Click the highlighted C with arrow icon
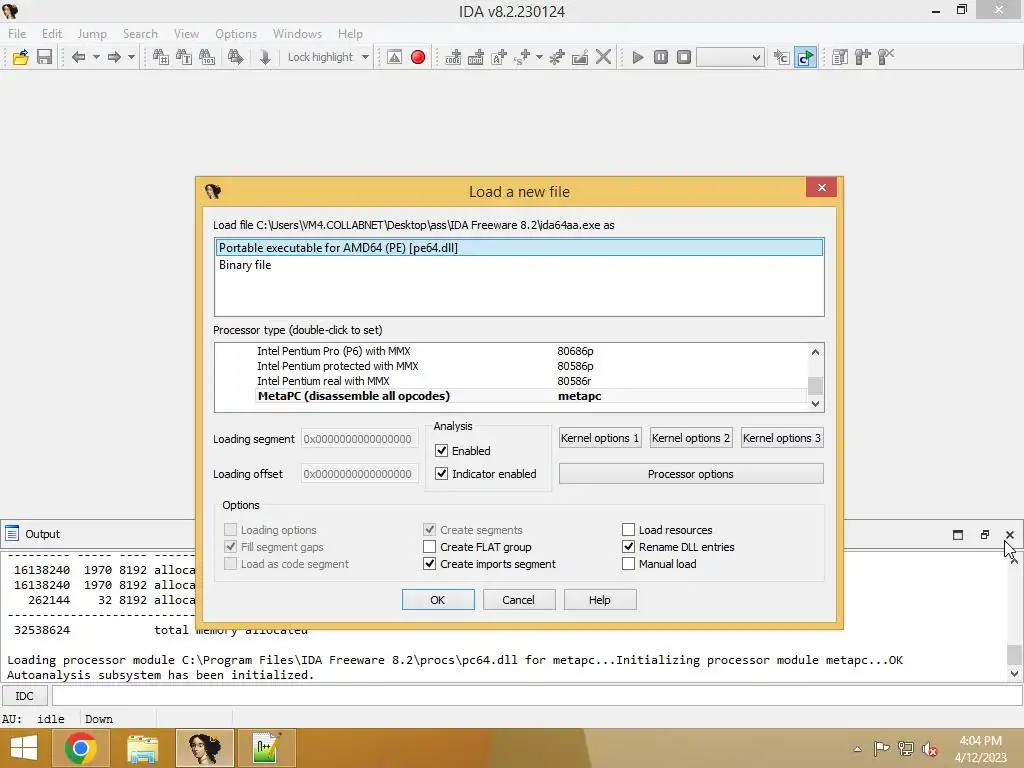Screen dimensions: 1024x768 [x=805, y=57]
